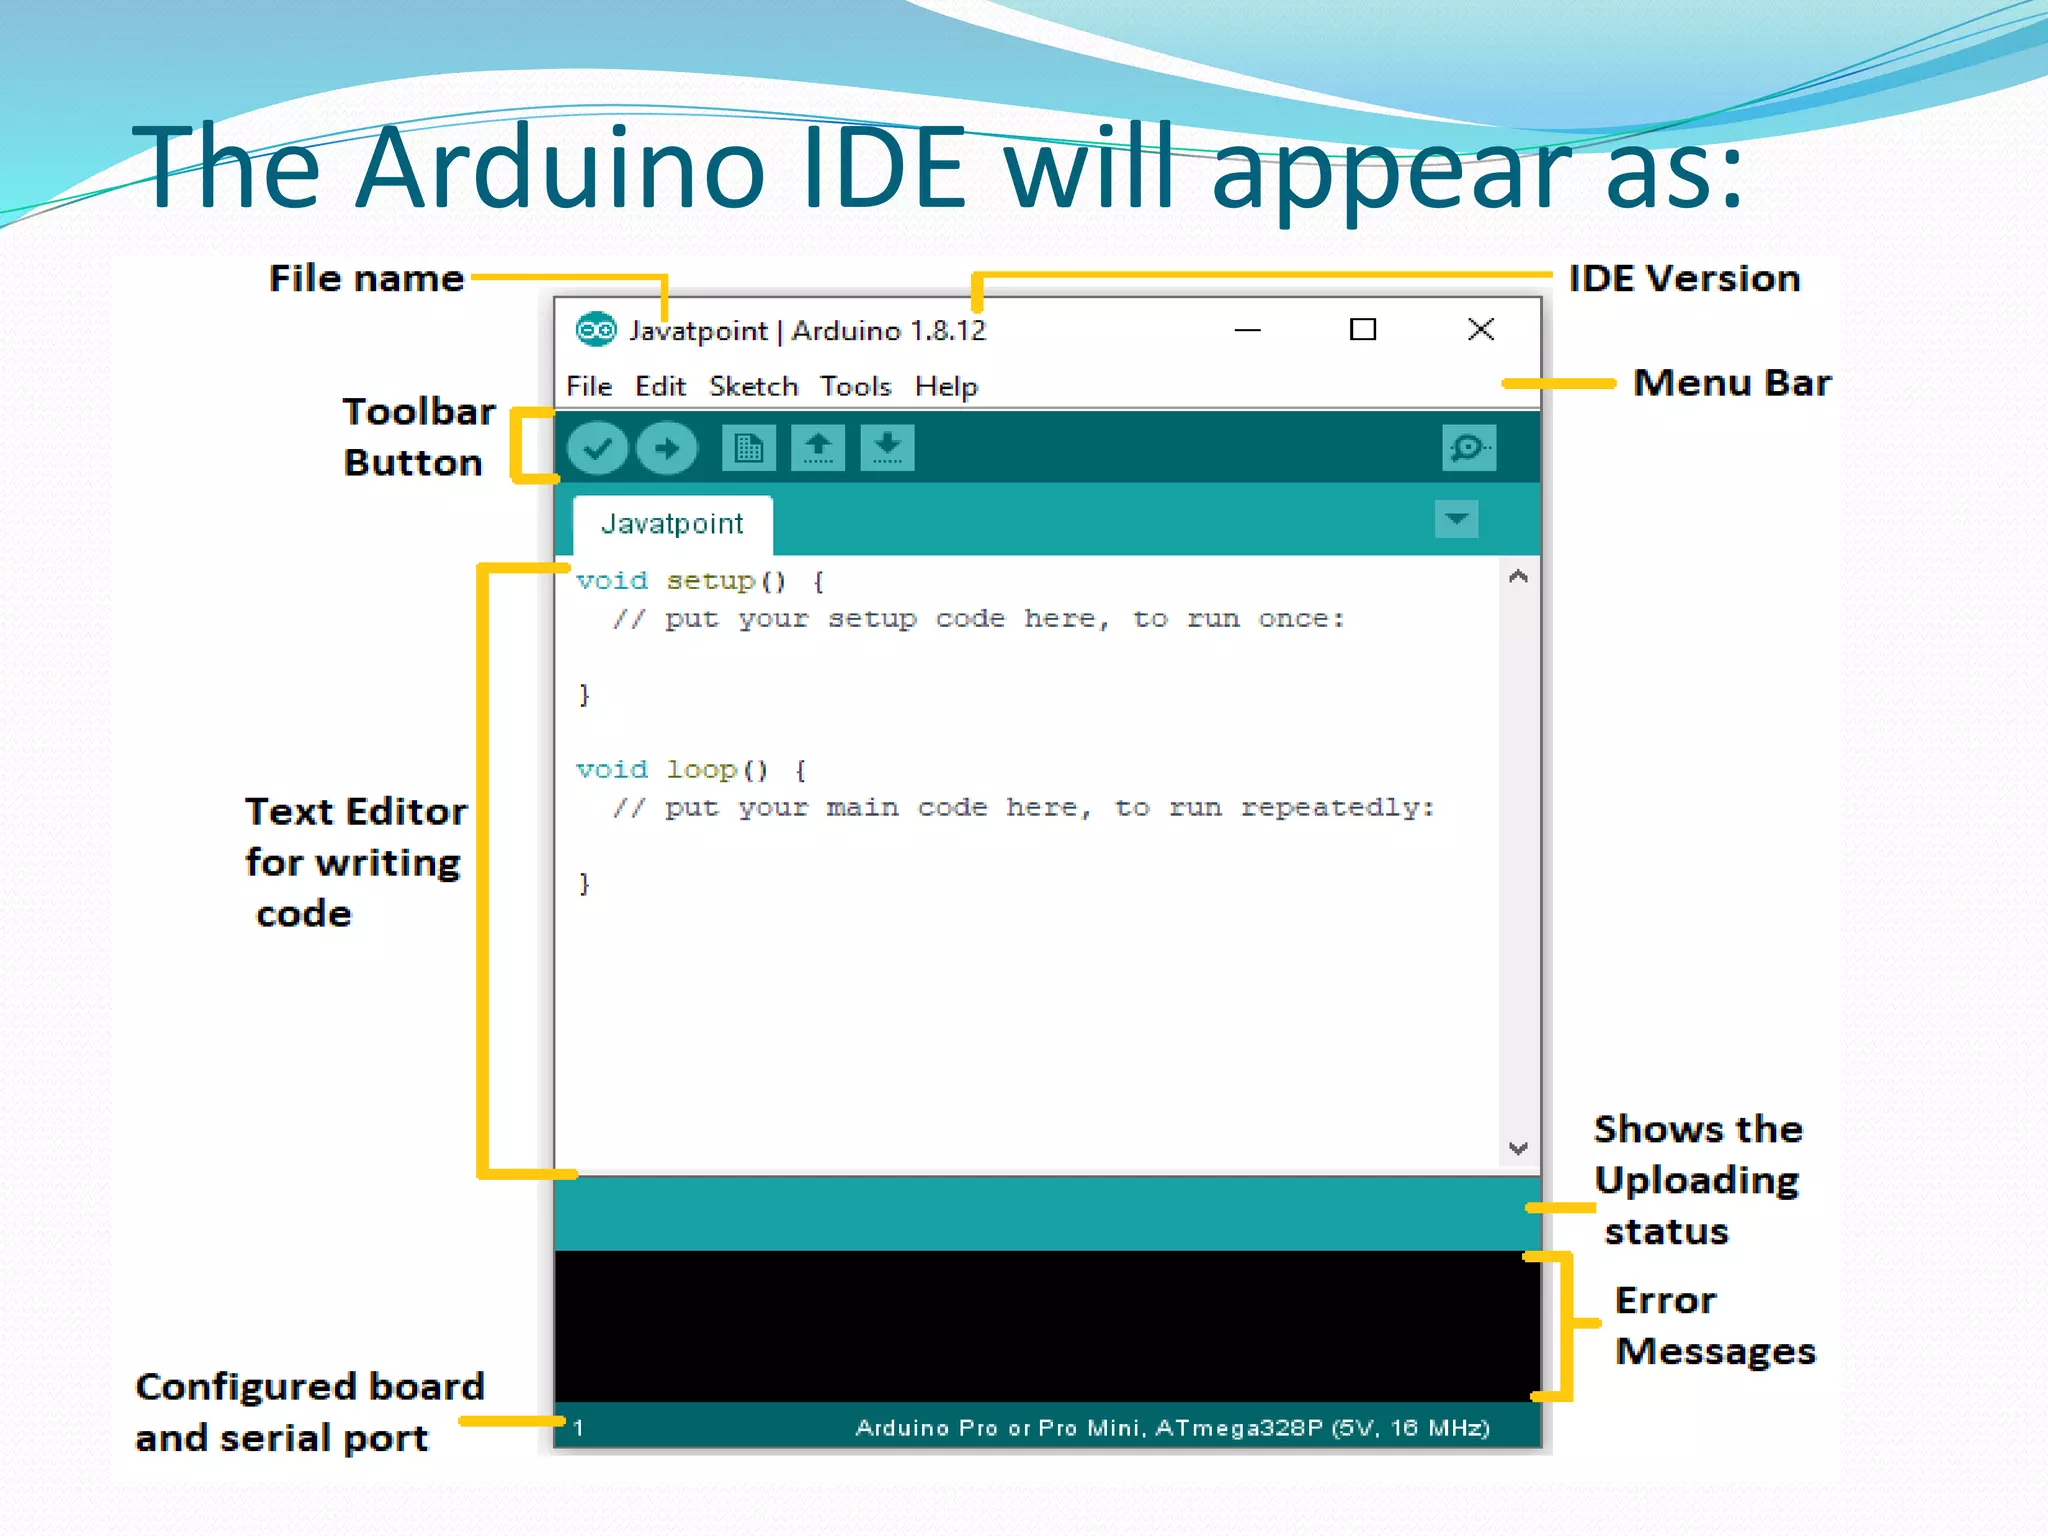Select the Javatpoint sketch tab
The image size is (2048, 1536).
point(672,524)
